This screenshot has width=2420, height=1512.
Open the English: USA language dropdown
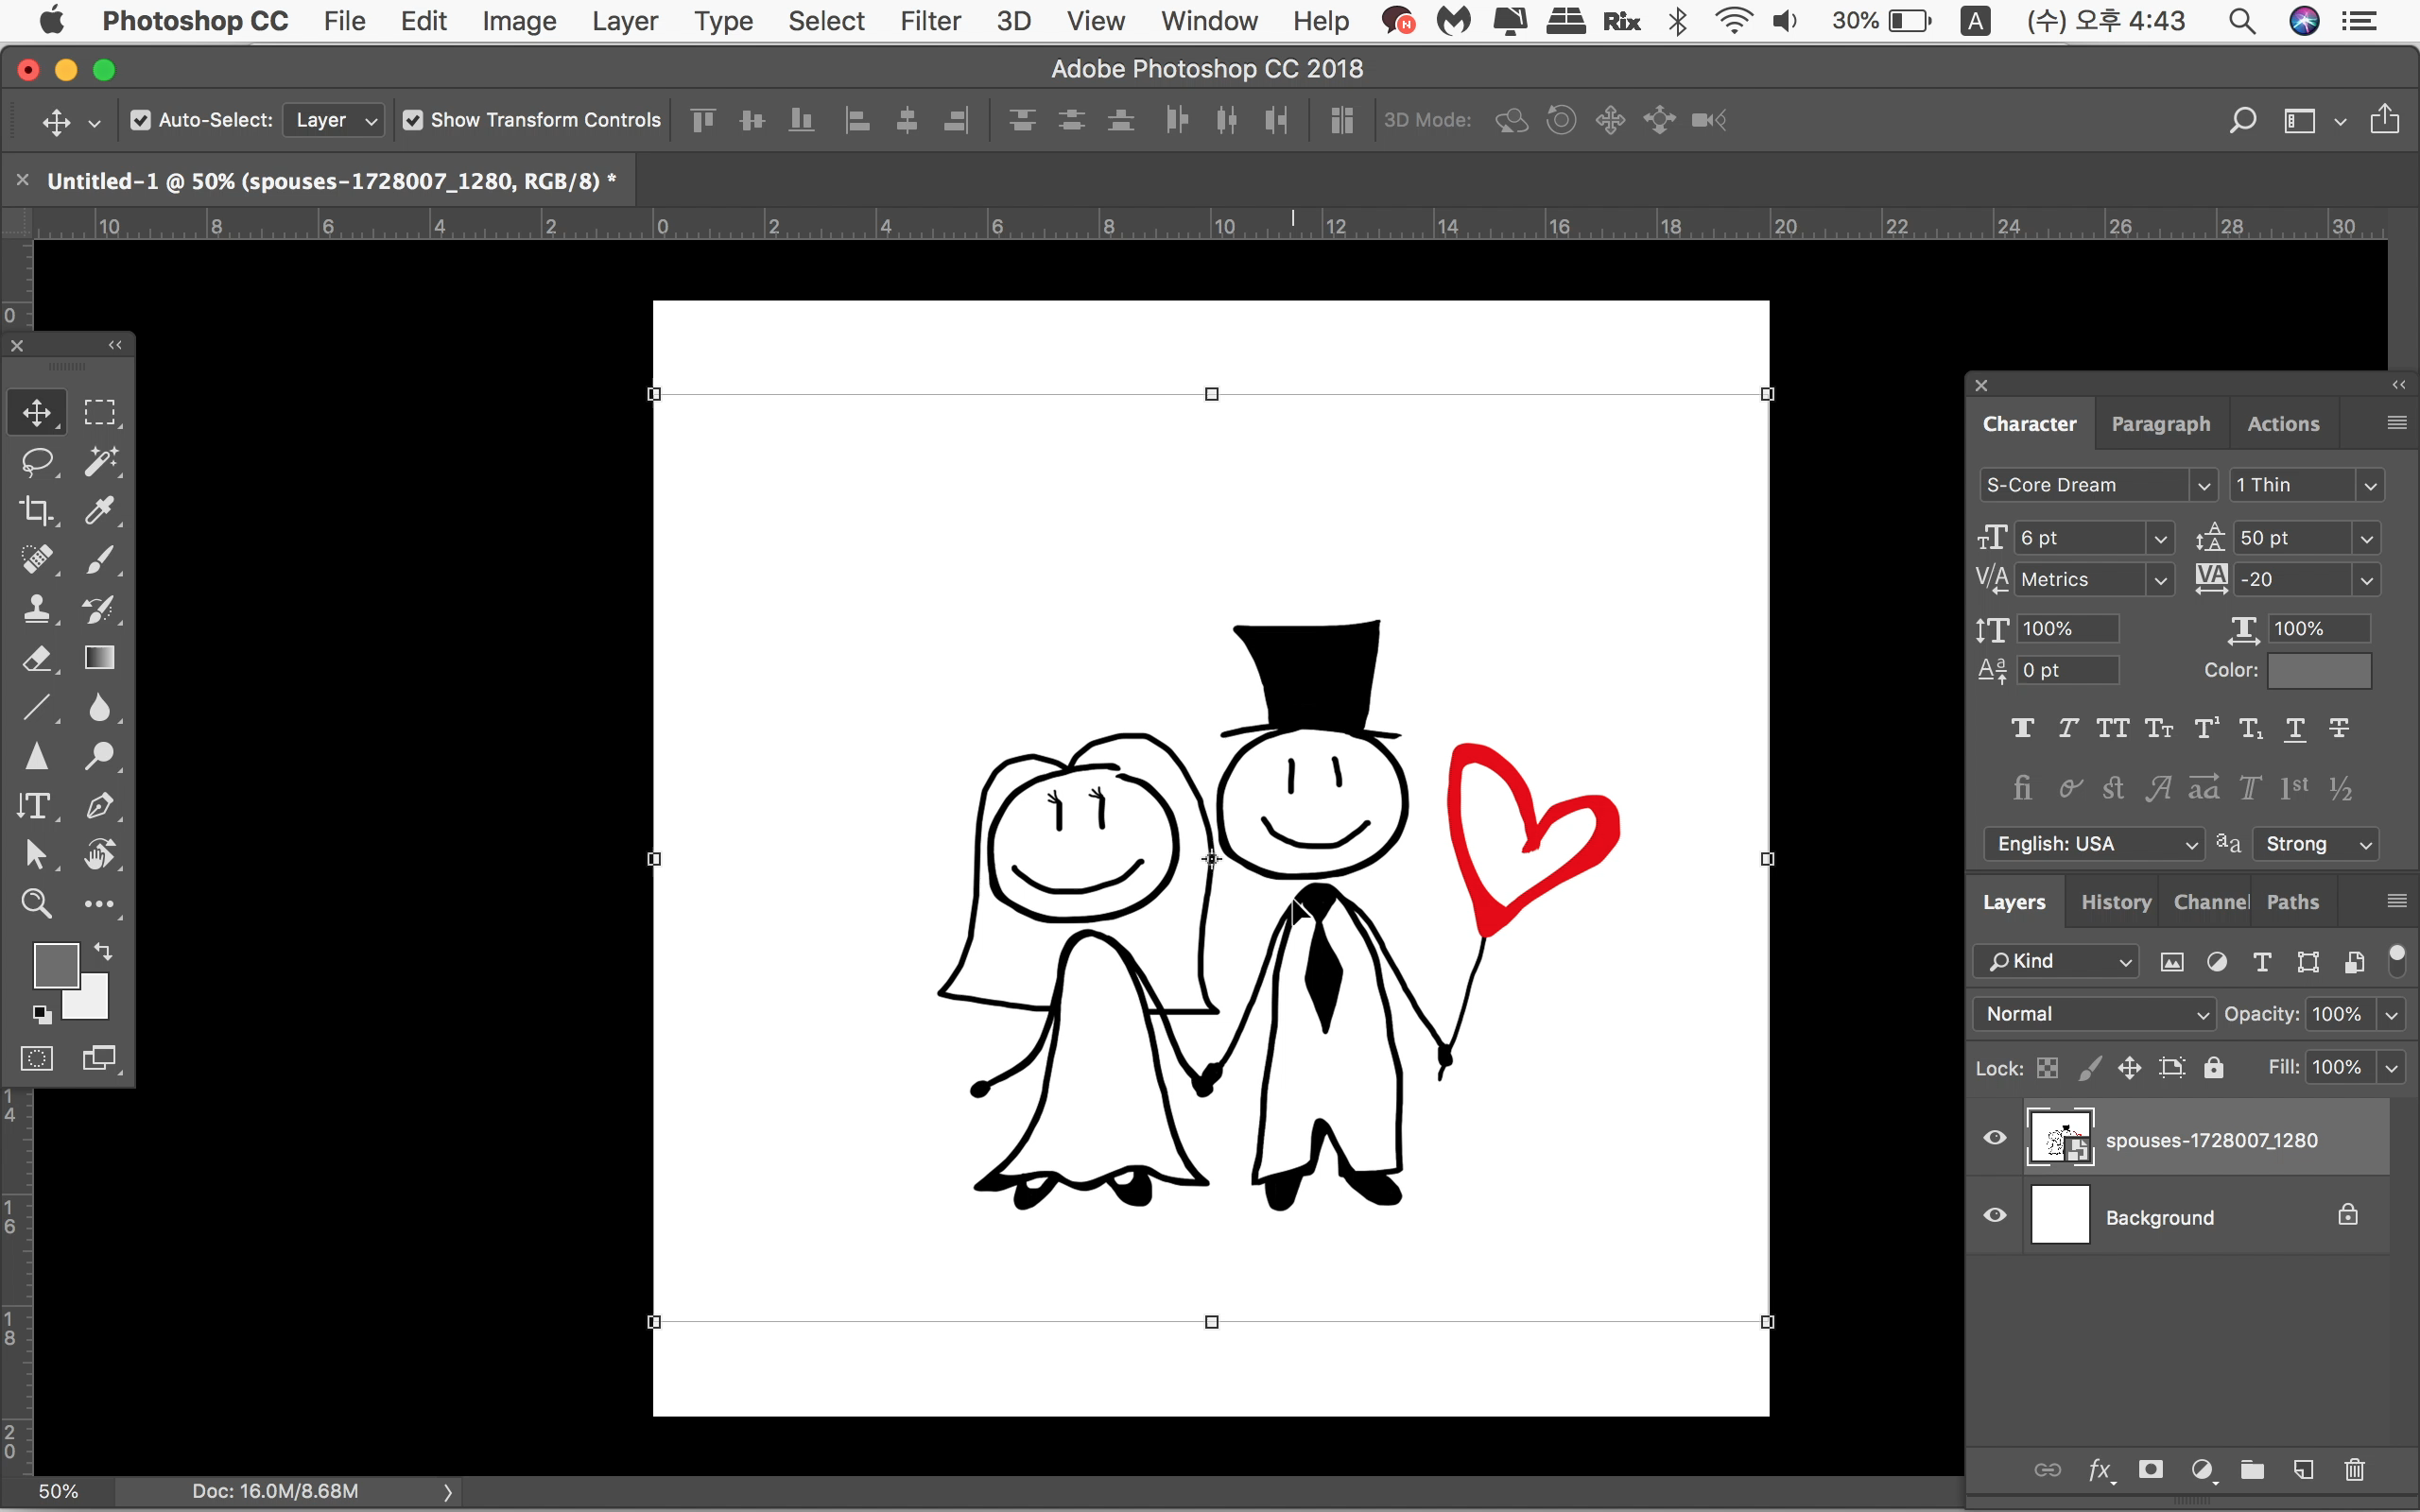2093,844
